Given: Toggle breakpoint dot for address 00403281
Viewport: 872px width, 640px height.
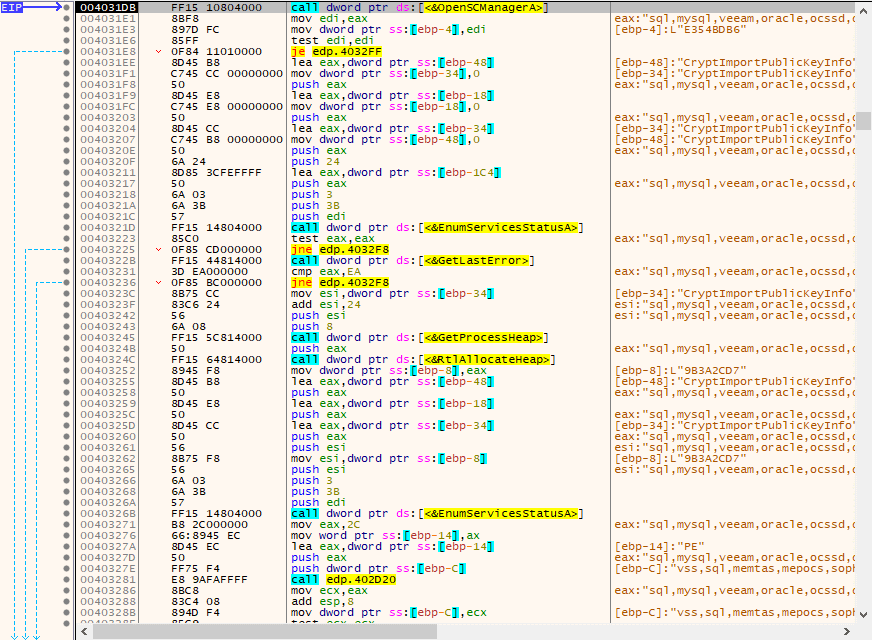Looking at the screenshot, I should (67, 579).
